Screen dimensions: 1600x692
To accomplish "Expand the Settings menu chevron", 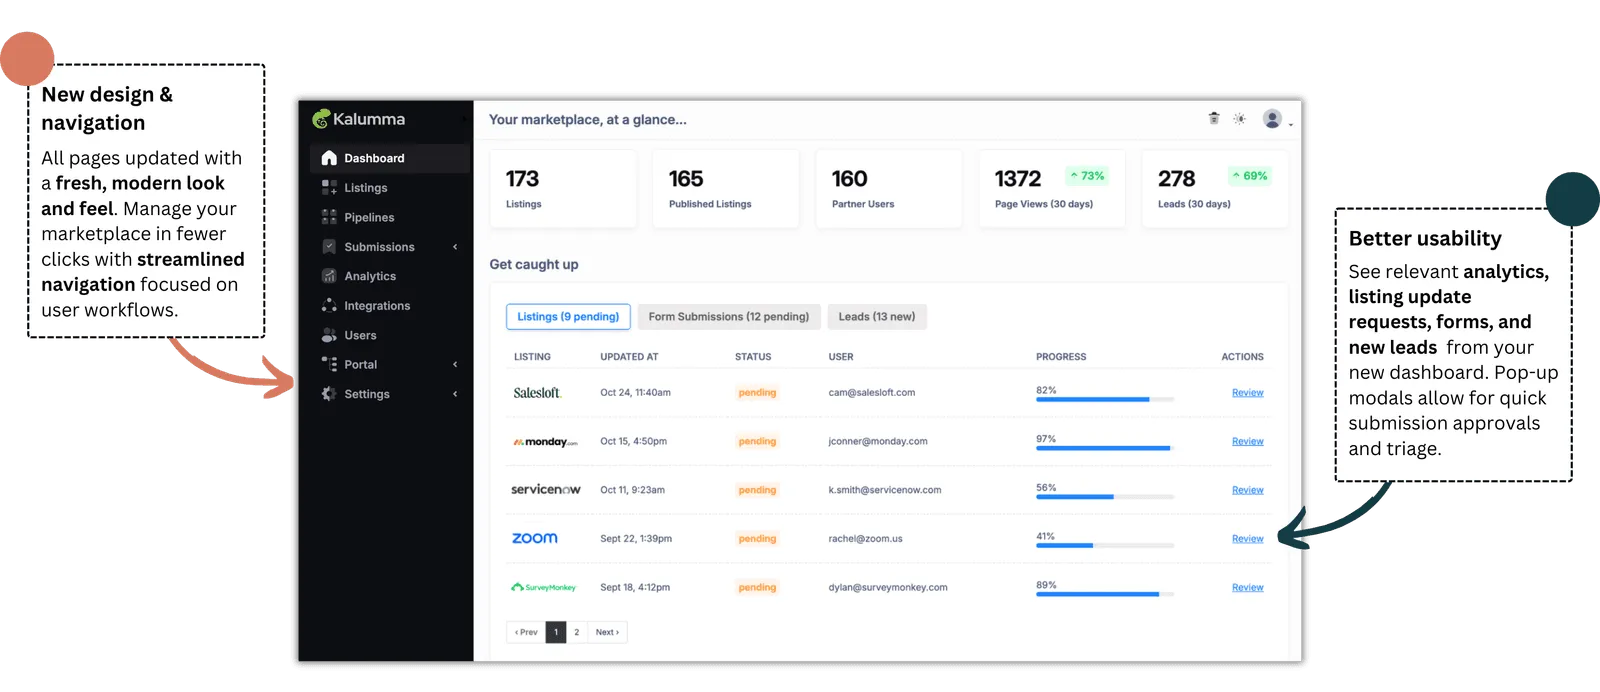I will tap(455, 394).
